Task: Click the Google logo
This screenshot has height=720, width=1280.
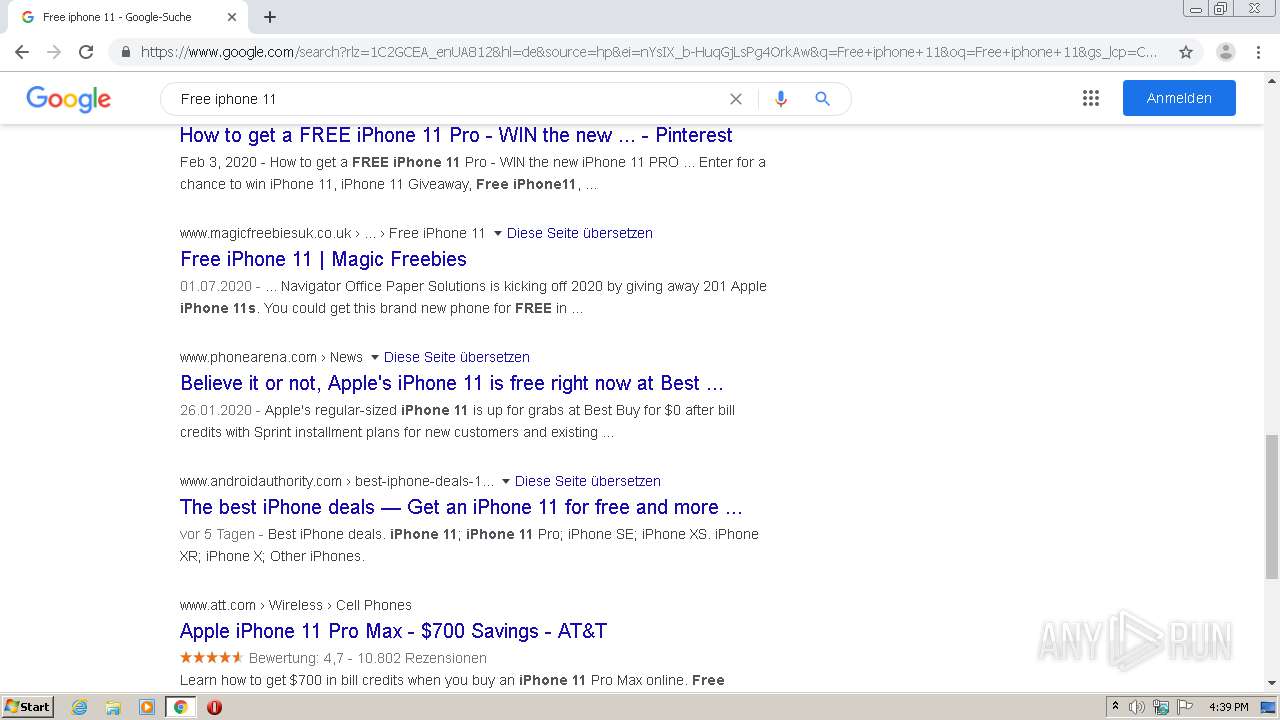Action: pyautogui.click(x=68, y=99)
